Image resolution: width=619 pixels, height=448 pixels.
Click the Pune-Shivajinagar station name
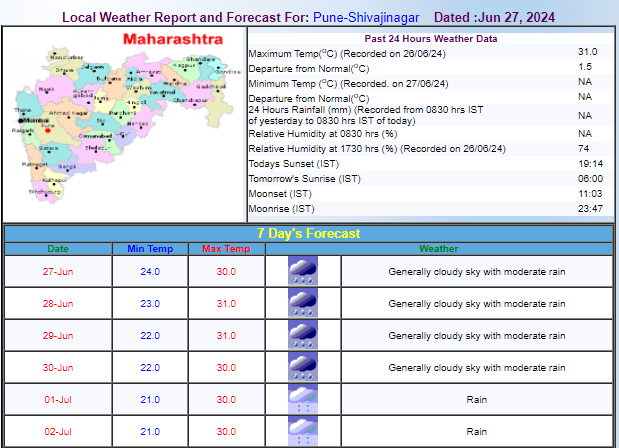click(x=366, y=17)
